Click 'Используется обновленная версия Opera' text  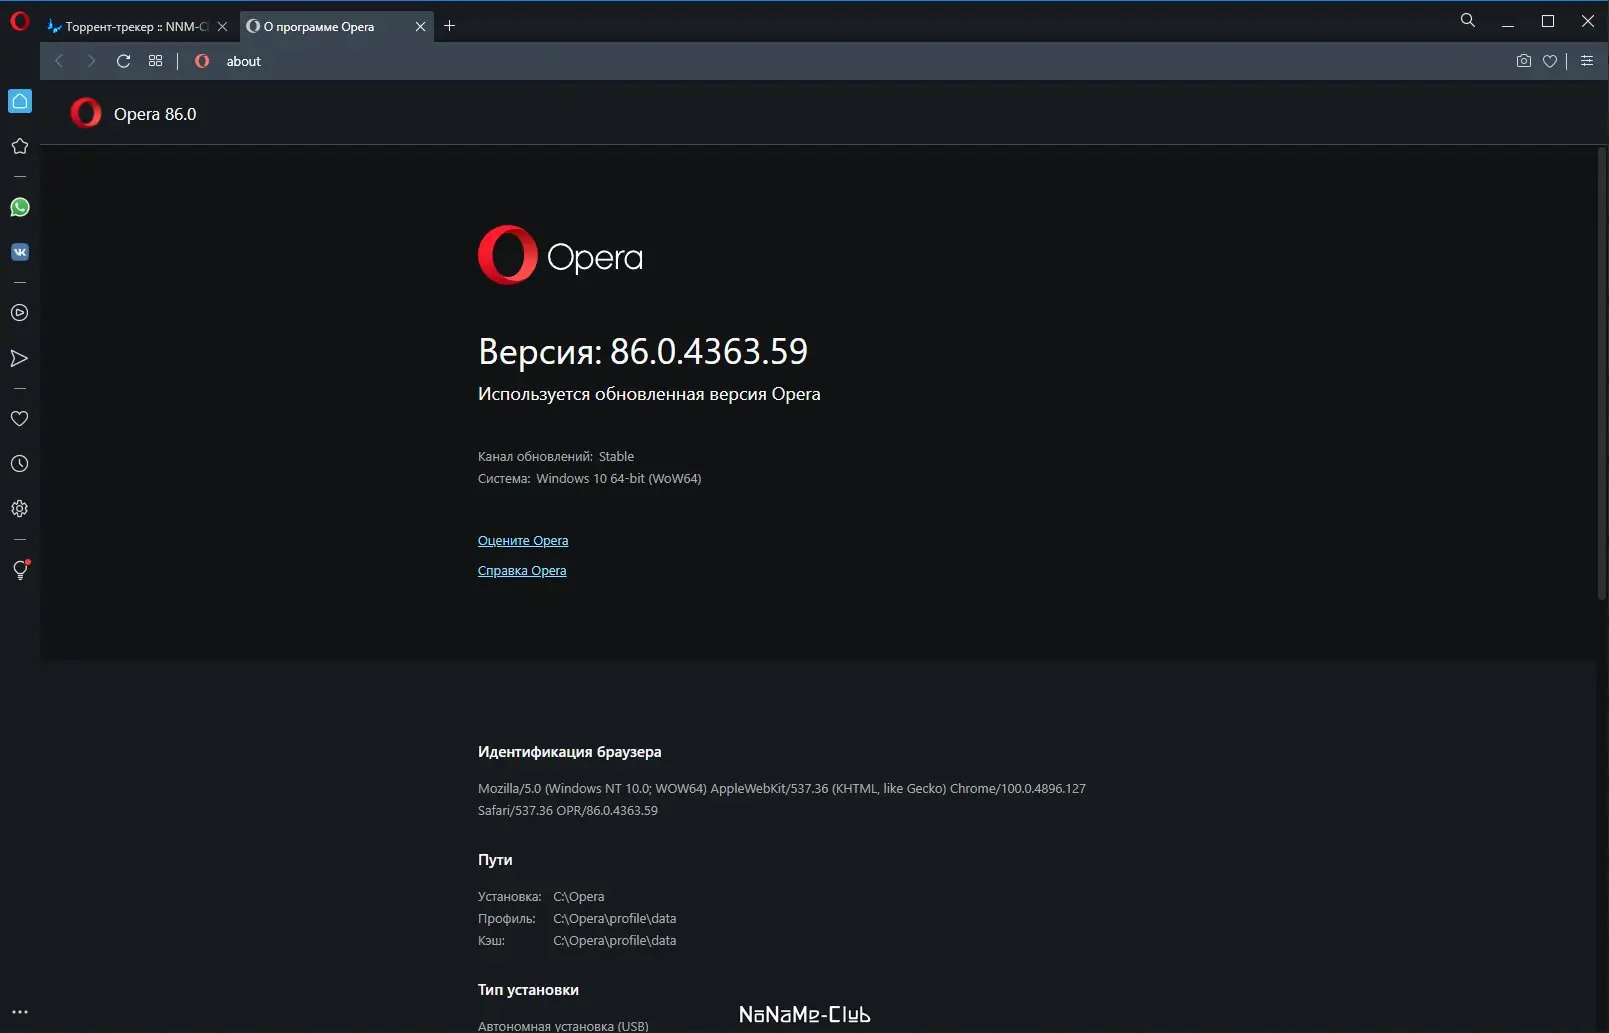(x=649, y=394)
